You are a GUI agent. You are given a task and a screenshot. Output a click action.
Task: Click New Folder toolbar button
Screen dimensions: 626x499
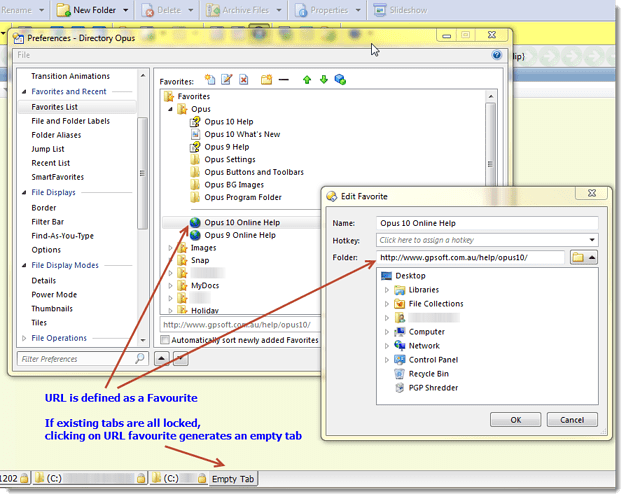click(87, 10)
